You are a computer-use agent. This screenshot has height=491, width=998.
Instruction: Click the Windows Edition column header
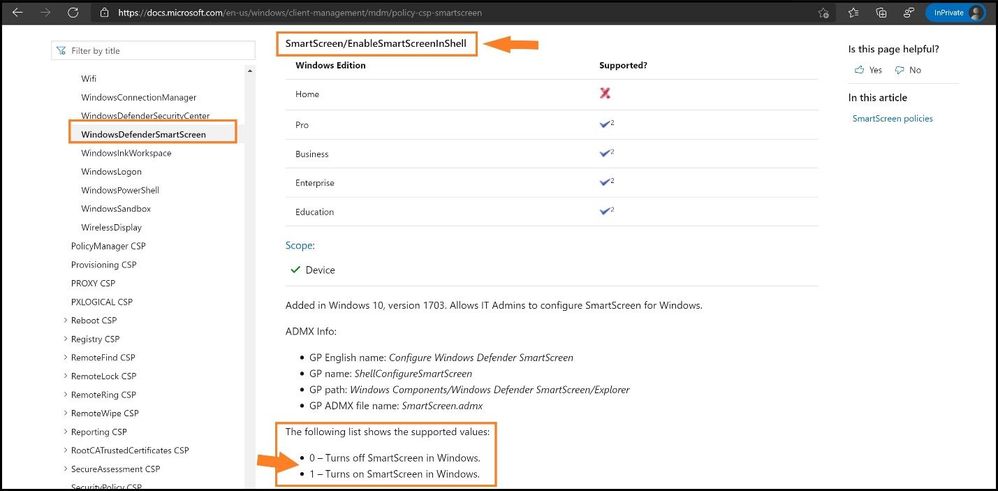click(x=330, y=65)
